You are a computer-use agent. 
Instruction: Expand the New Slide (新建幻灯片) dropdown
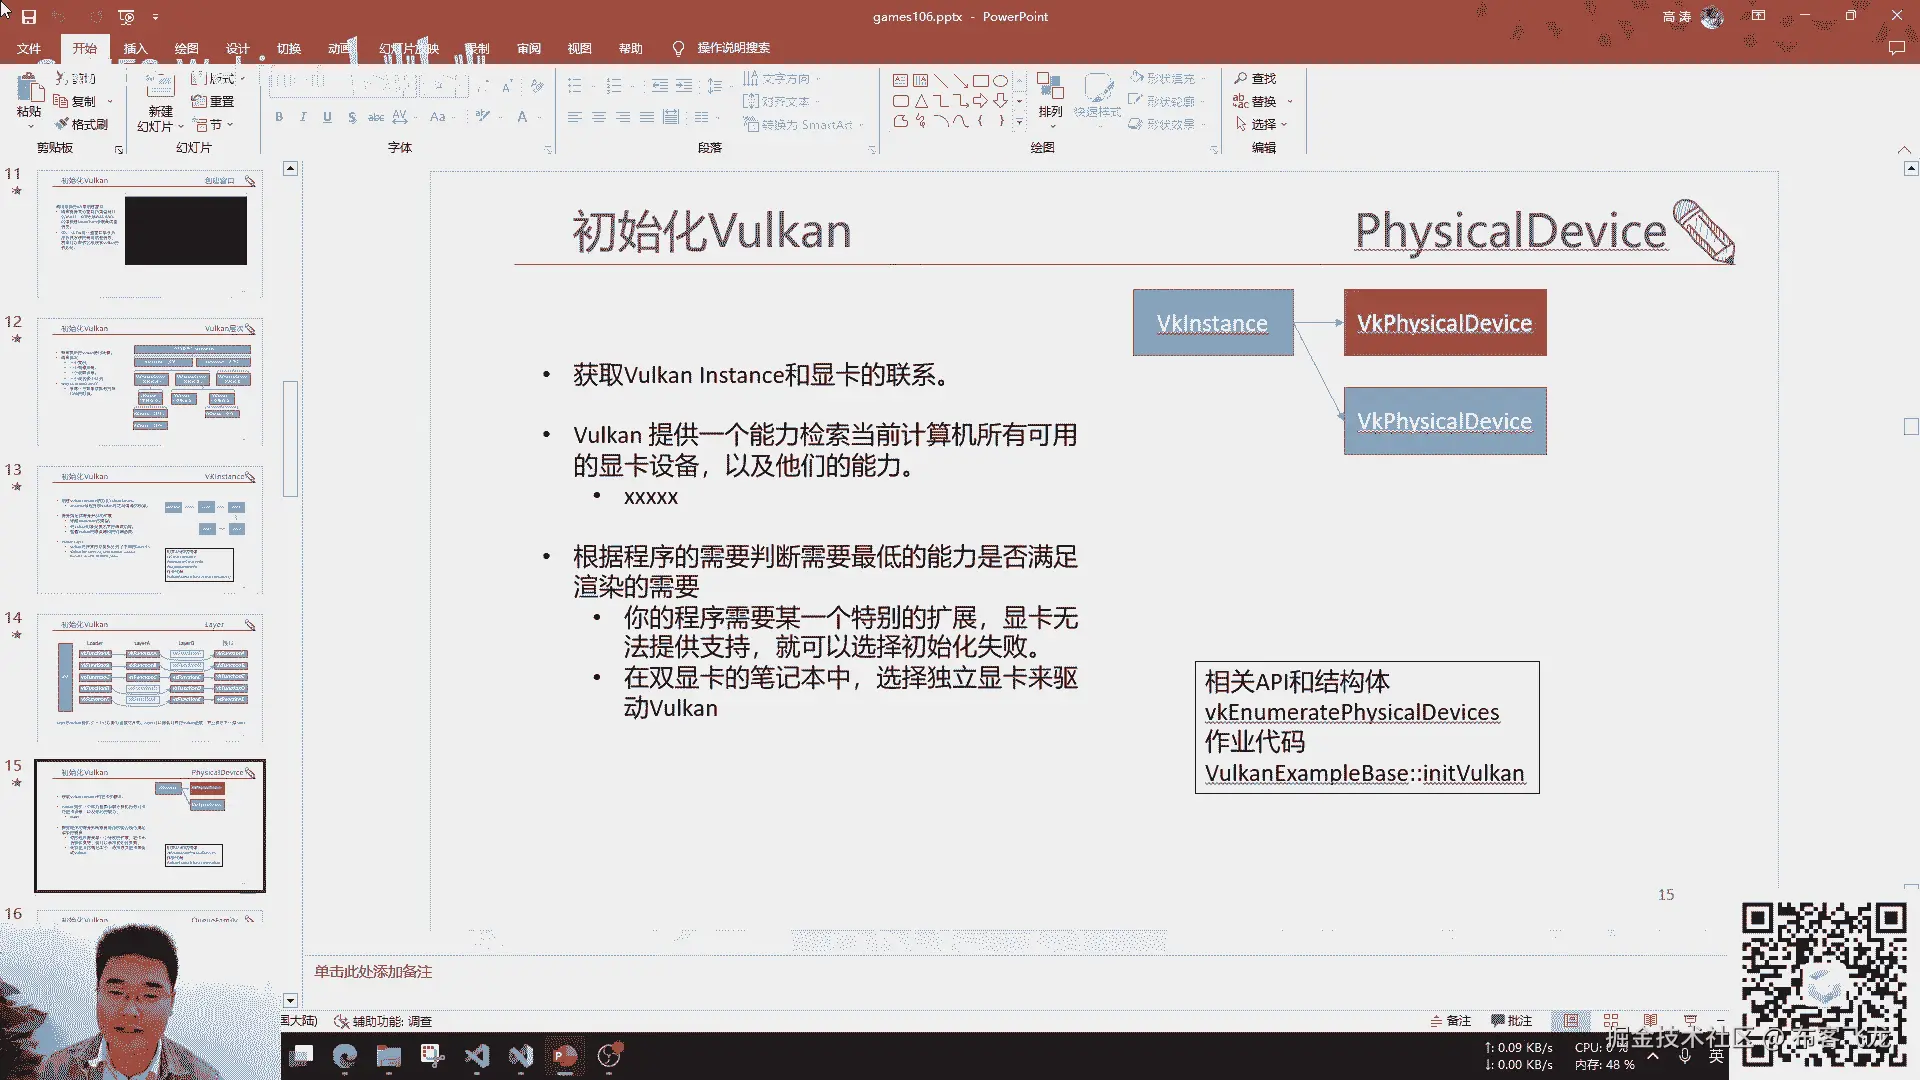tap(180, 127)
